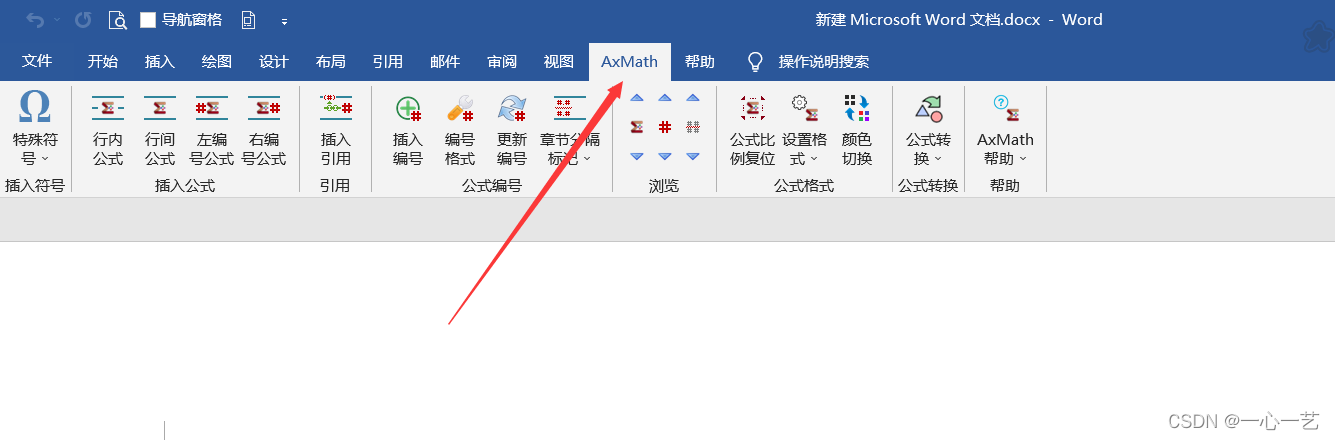Screen dimensions: 1335x440
Task: Jump to previous number using up arrow above red hash
Action: pyautogui.click(x=665, y=98)
